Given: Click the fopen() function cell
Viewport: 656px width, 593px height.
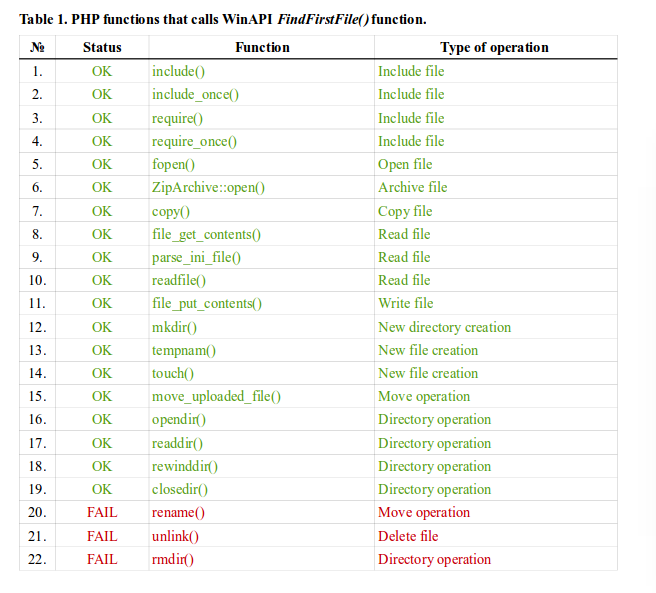Looking at the screenshot, I should pyautogui.click(x=173, y=164).
